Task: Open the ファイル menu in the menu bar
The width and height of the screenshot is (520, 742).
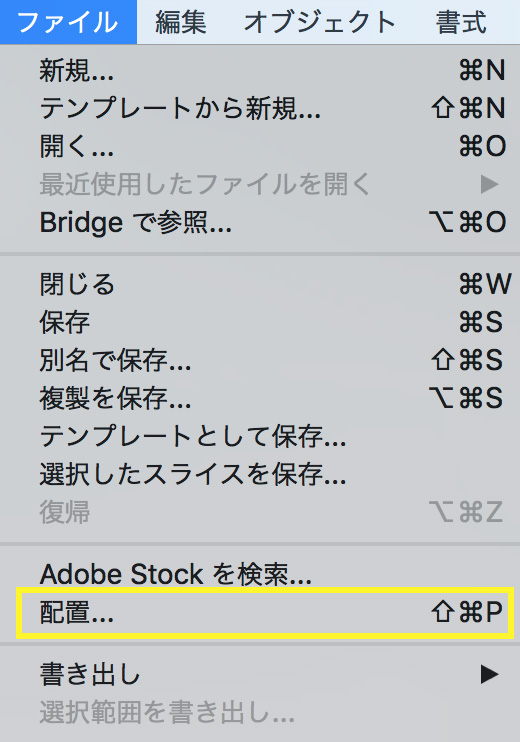Action: pos(68,22)
